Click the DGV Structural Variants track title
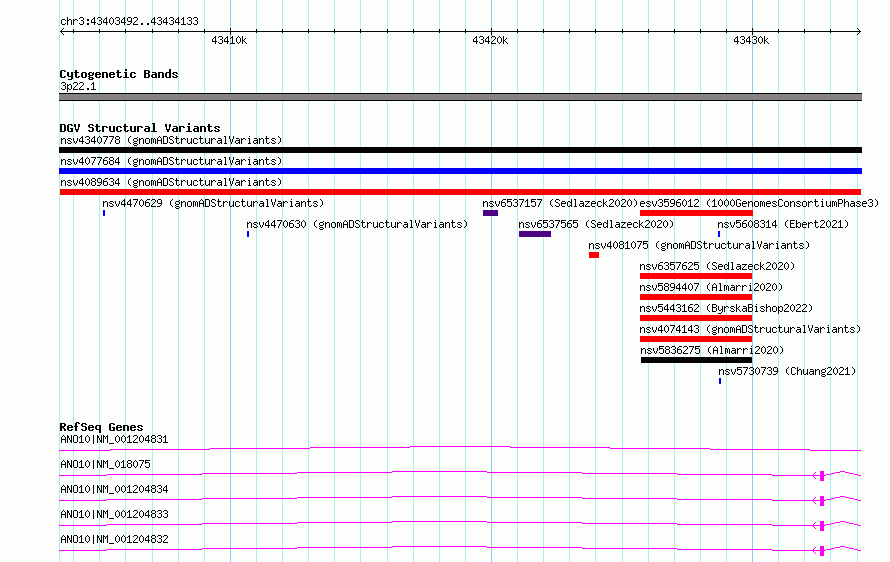Viewport: 890px width, 562px height. click(140, 128)
